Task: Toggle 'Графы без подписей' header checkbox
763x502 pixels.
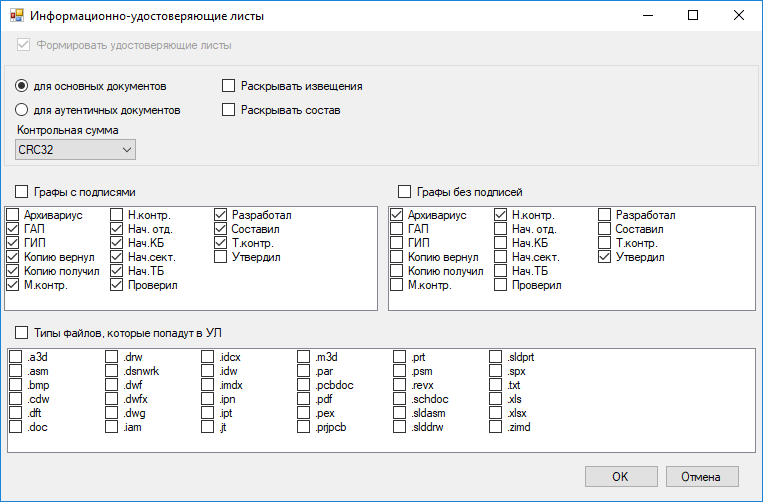Action: 405,192
